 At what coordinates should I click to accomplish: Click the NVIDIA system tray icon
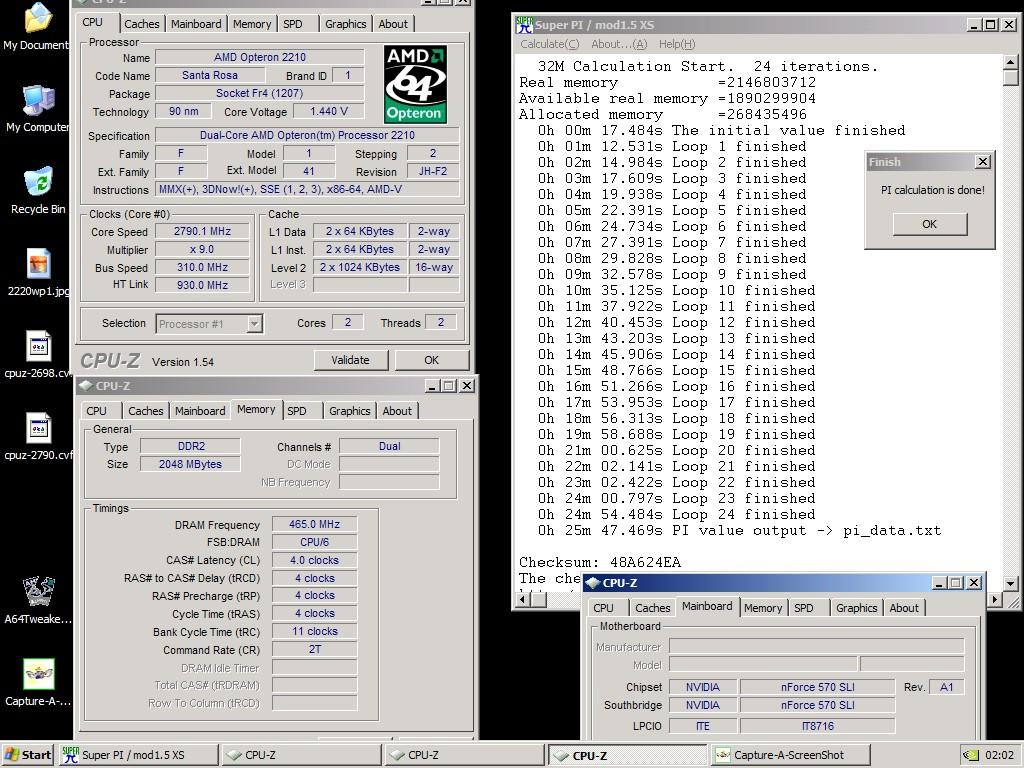click(x=971, y=755)
